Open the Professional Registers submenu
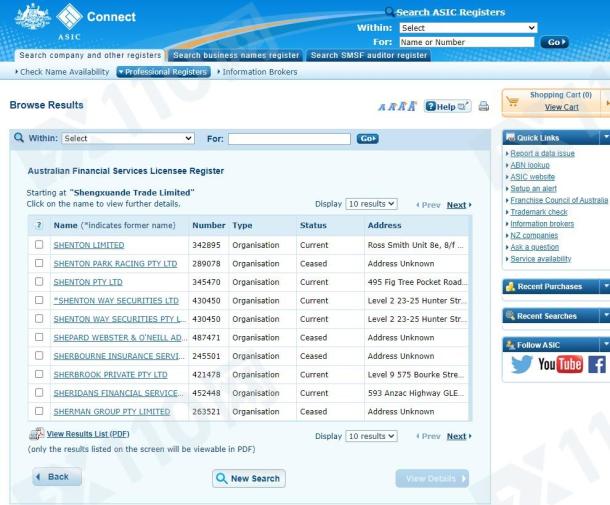 163,72
